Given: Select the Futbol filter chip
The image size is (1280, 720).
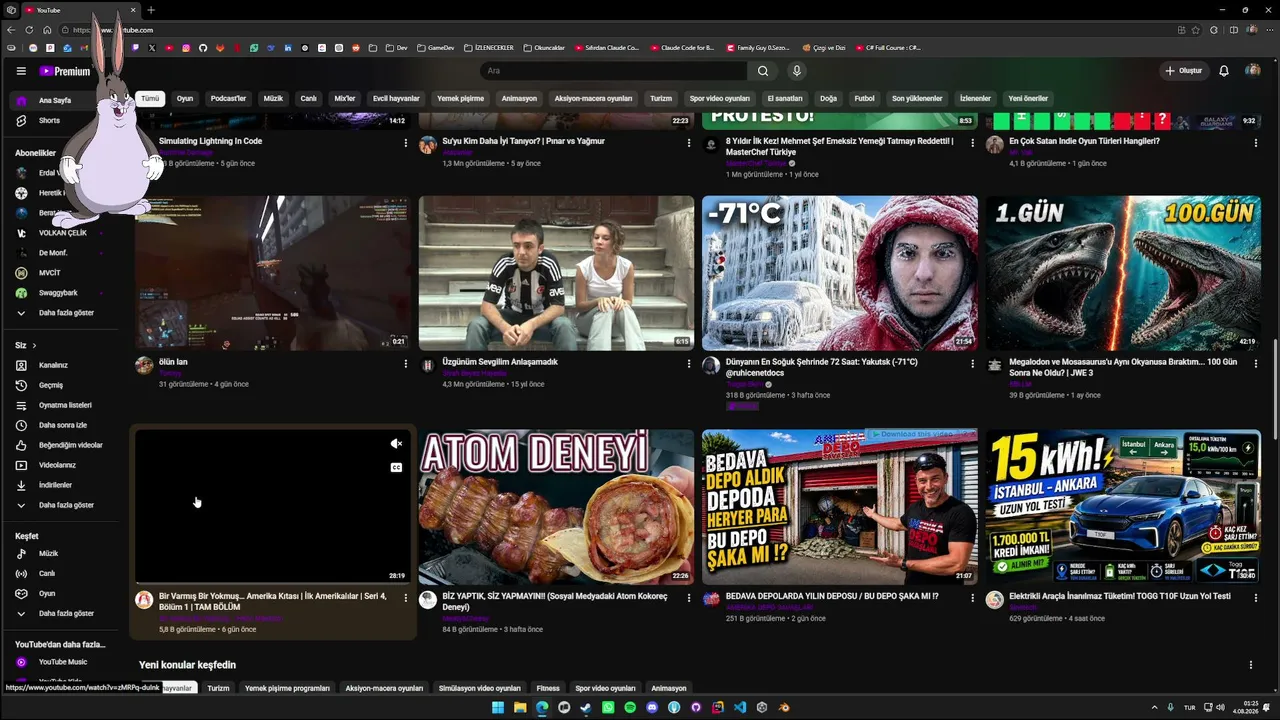Looking at the screenshot, I should 864,99.
